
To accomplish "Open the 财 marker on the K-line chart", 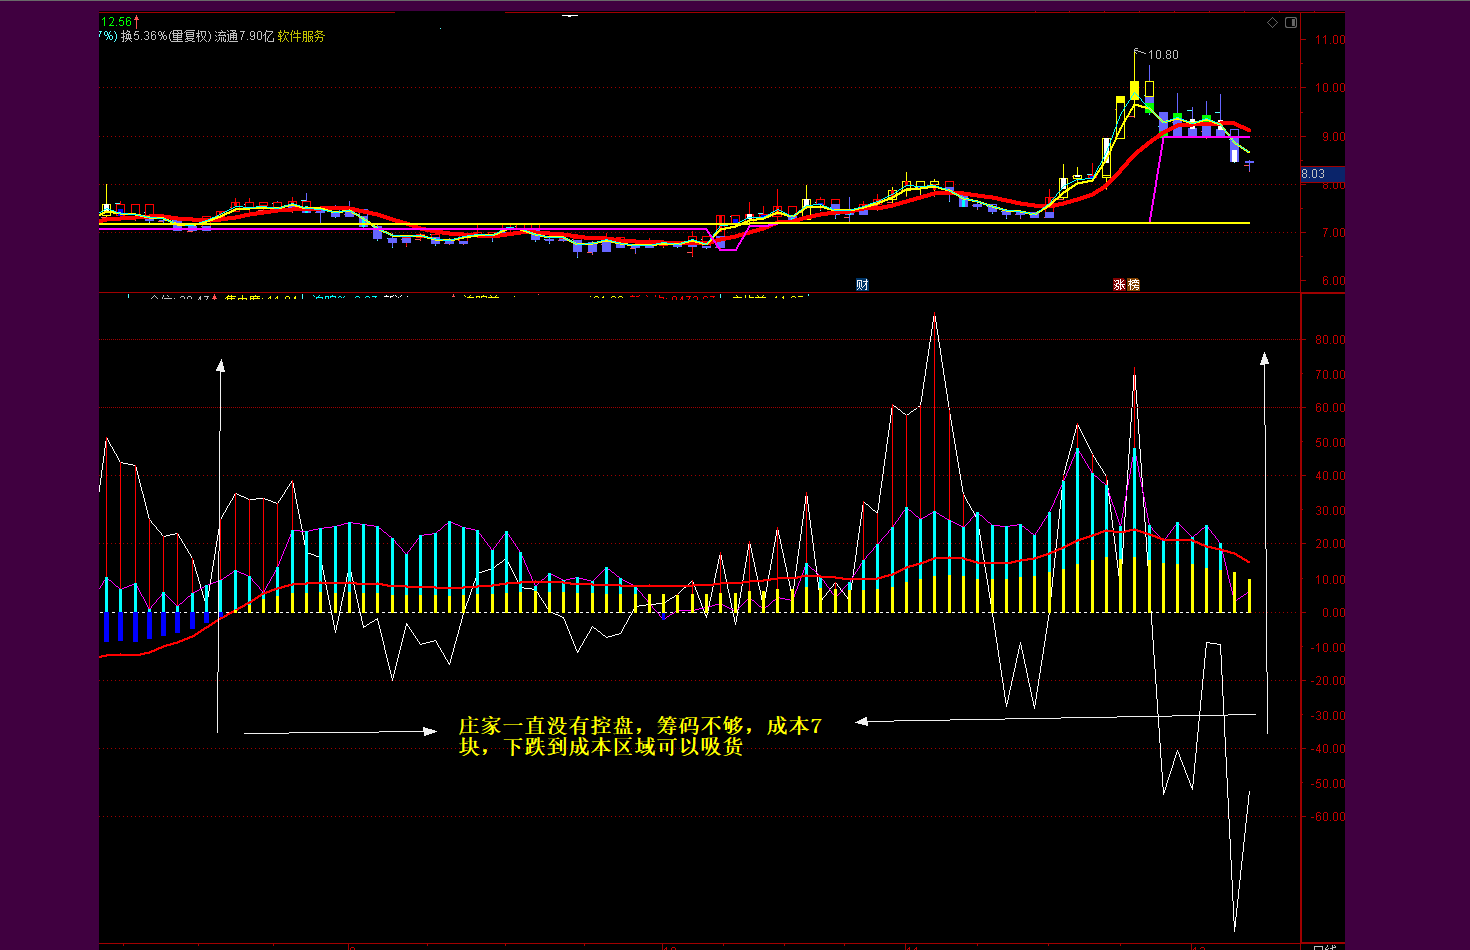I will point(862,285).
